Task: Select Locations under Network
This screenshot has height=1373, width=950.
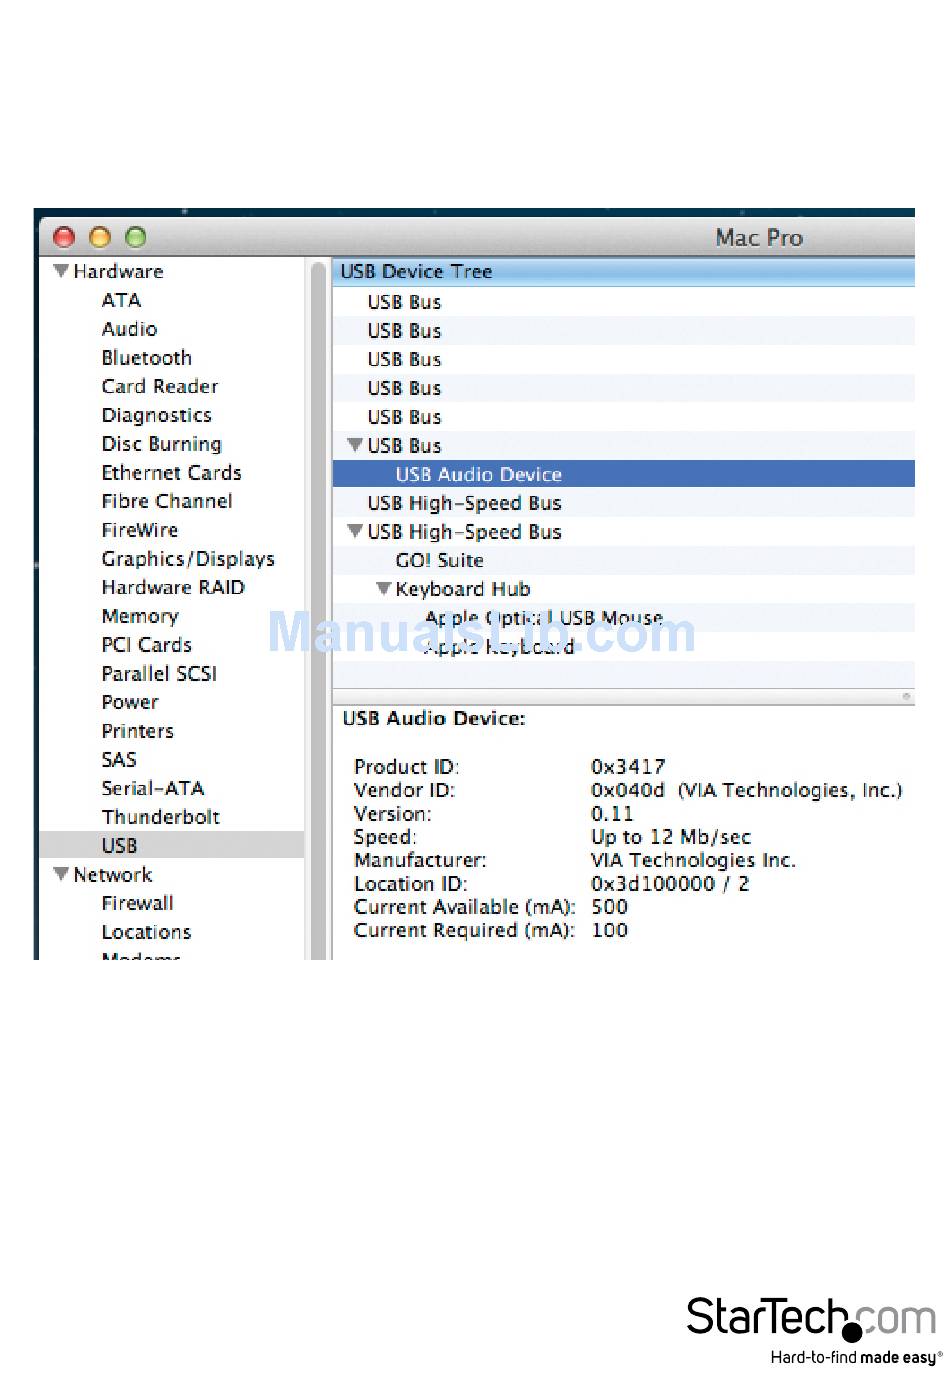Action: pos(146,932)
